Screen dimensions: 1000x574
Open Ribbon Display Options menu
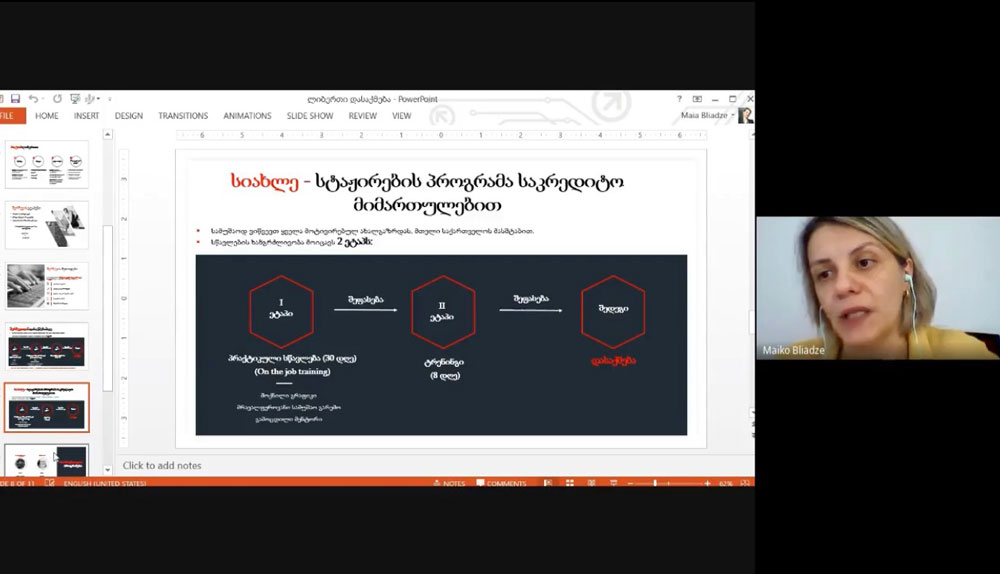tap(696, 99)
